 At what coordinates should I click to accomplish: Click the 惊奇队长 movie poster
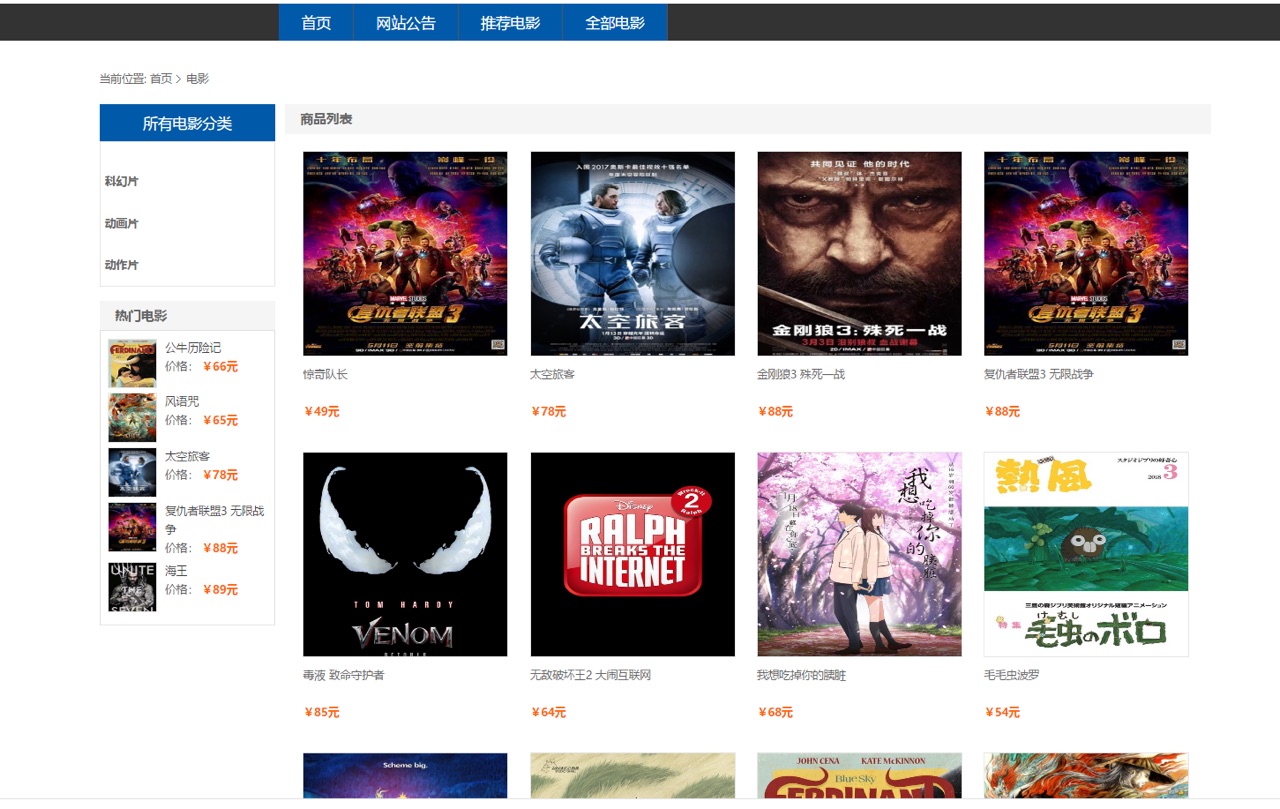405,253
